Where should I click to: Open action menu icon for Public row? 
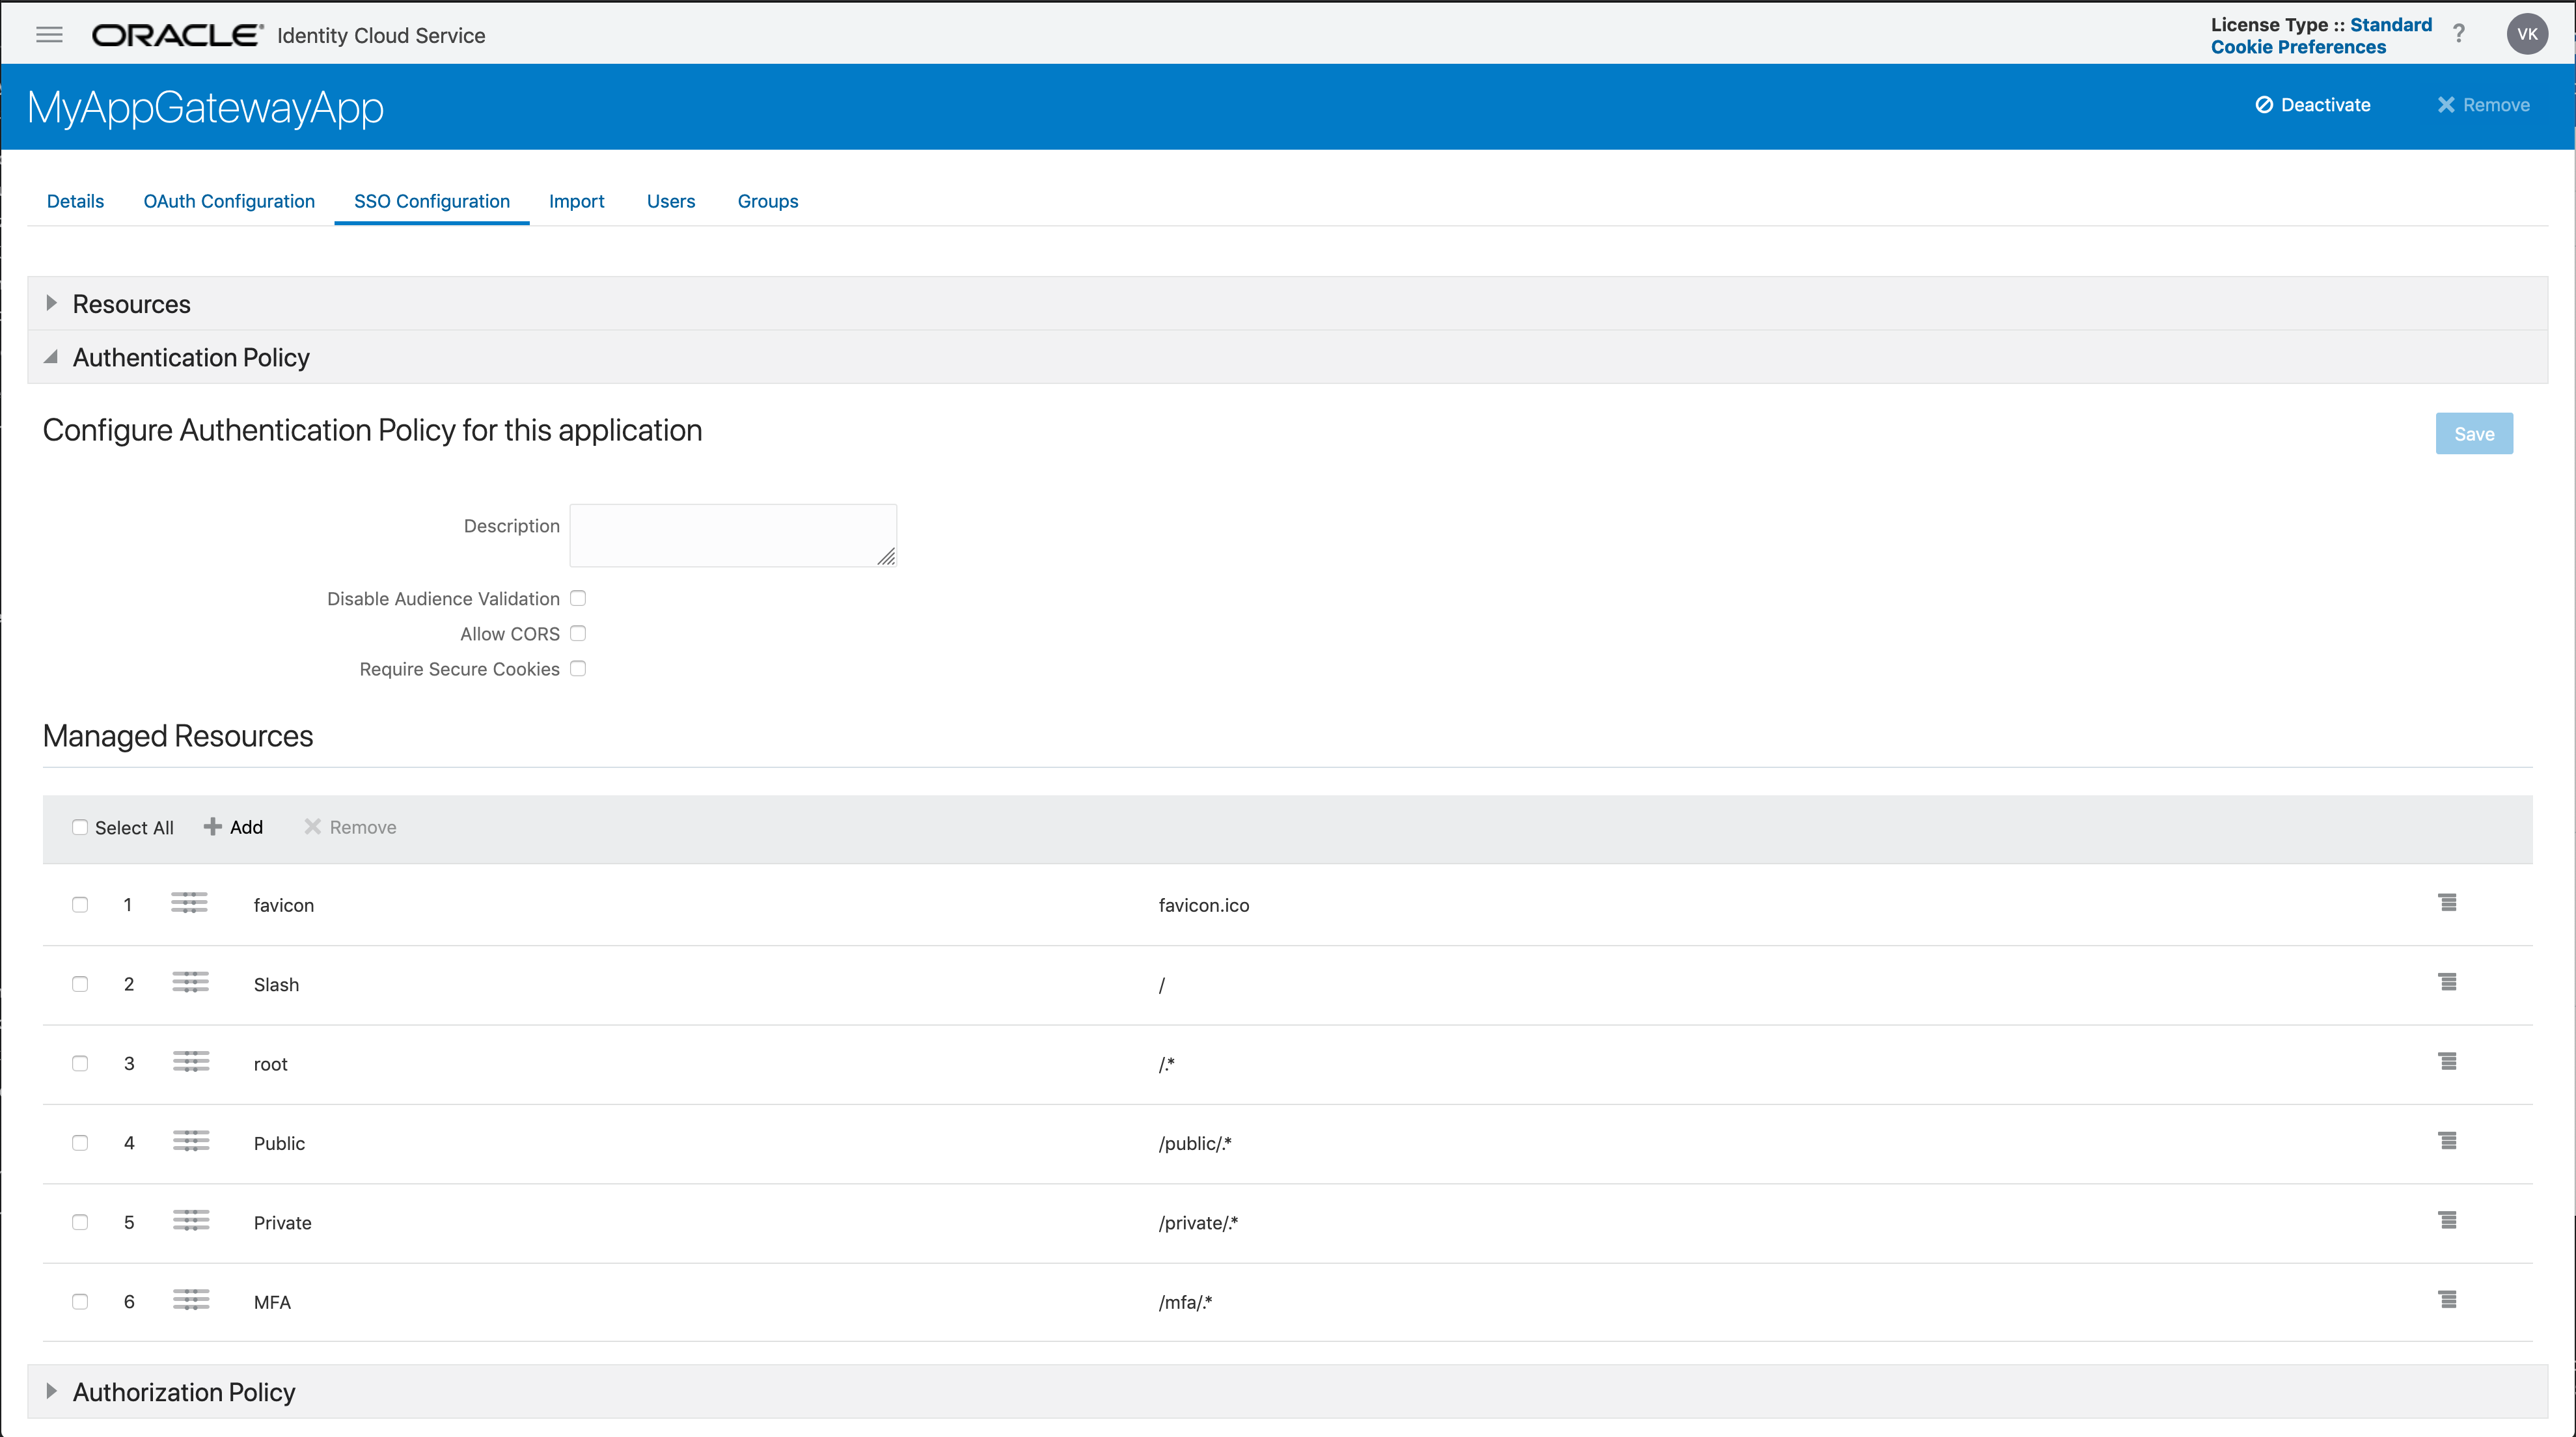2447,1141
